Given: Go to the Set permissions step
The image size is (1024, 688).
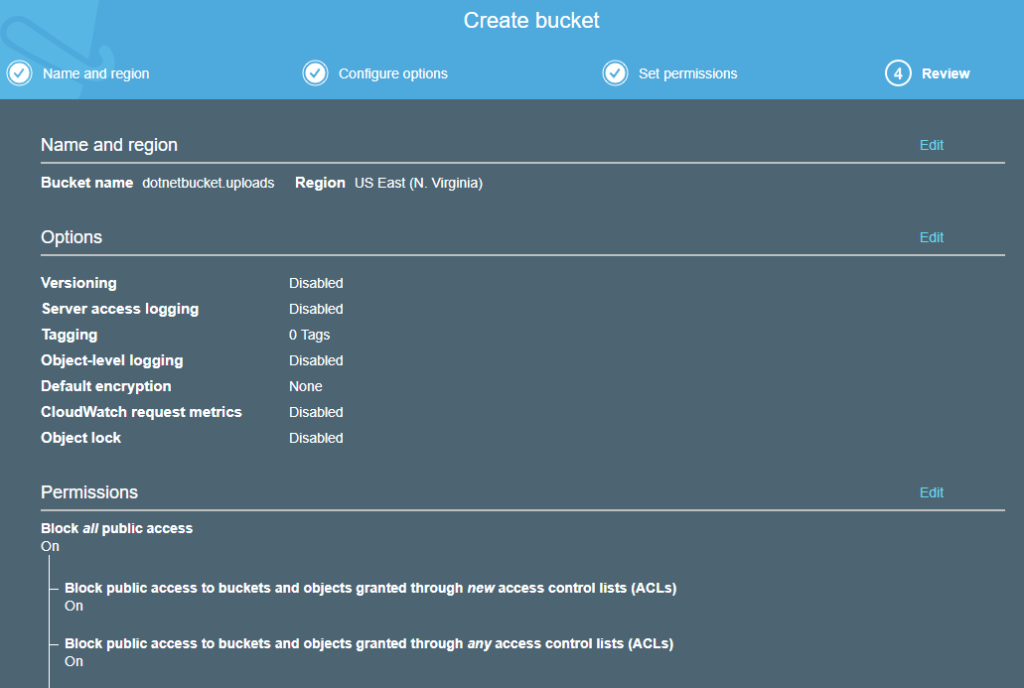Looking at the screenshot, I should tap(688, 74).
